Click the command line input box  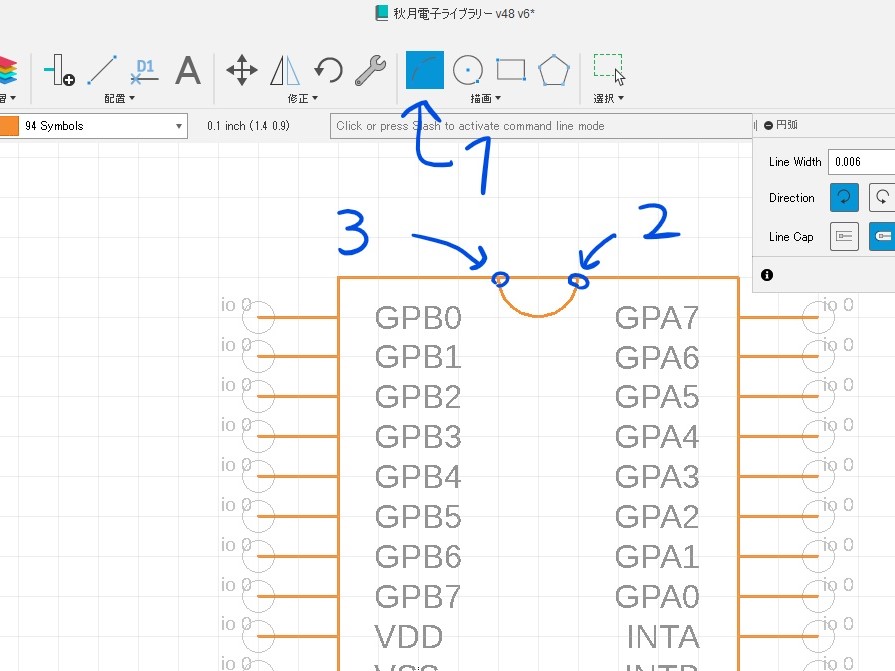[541, 126]
